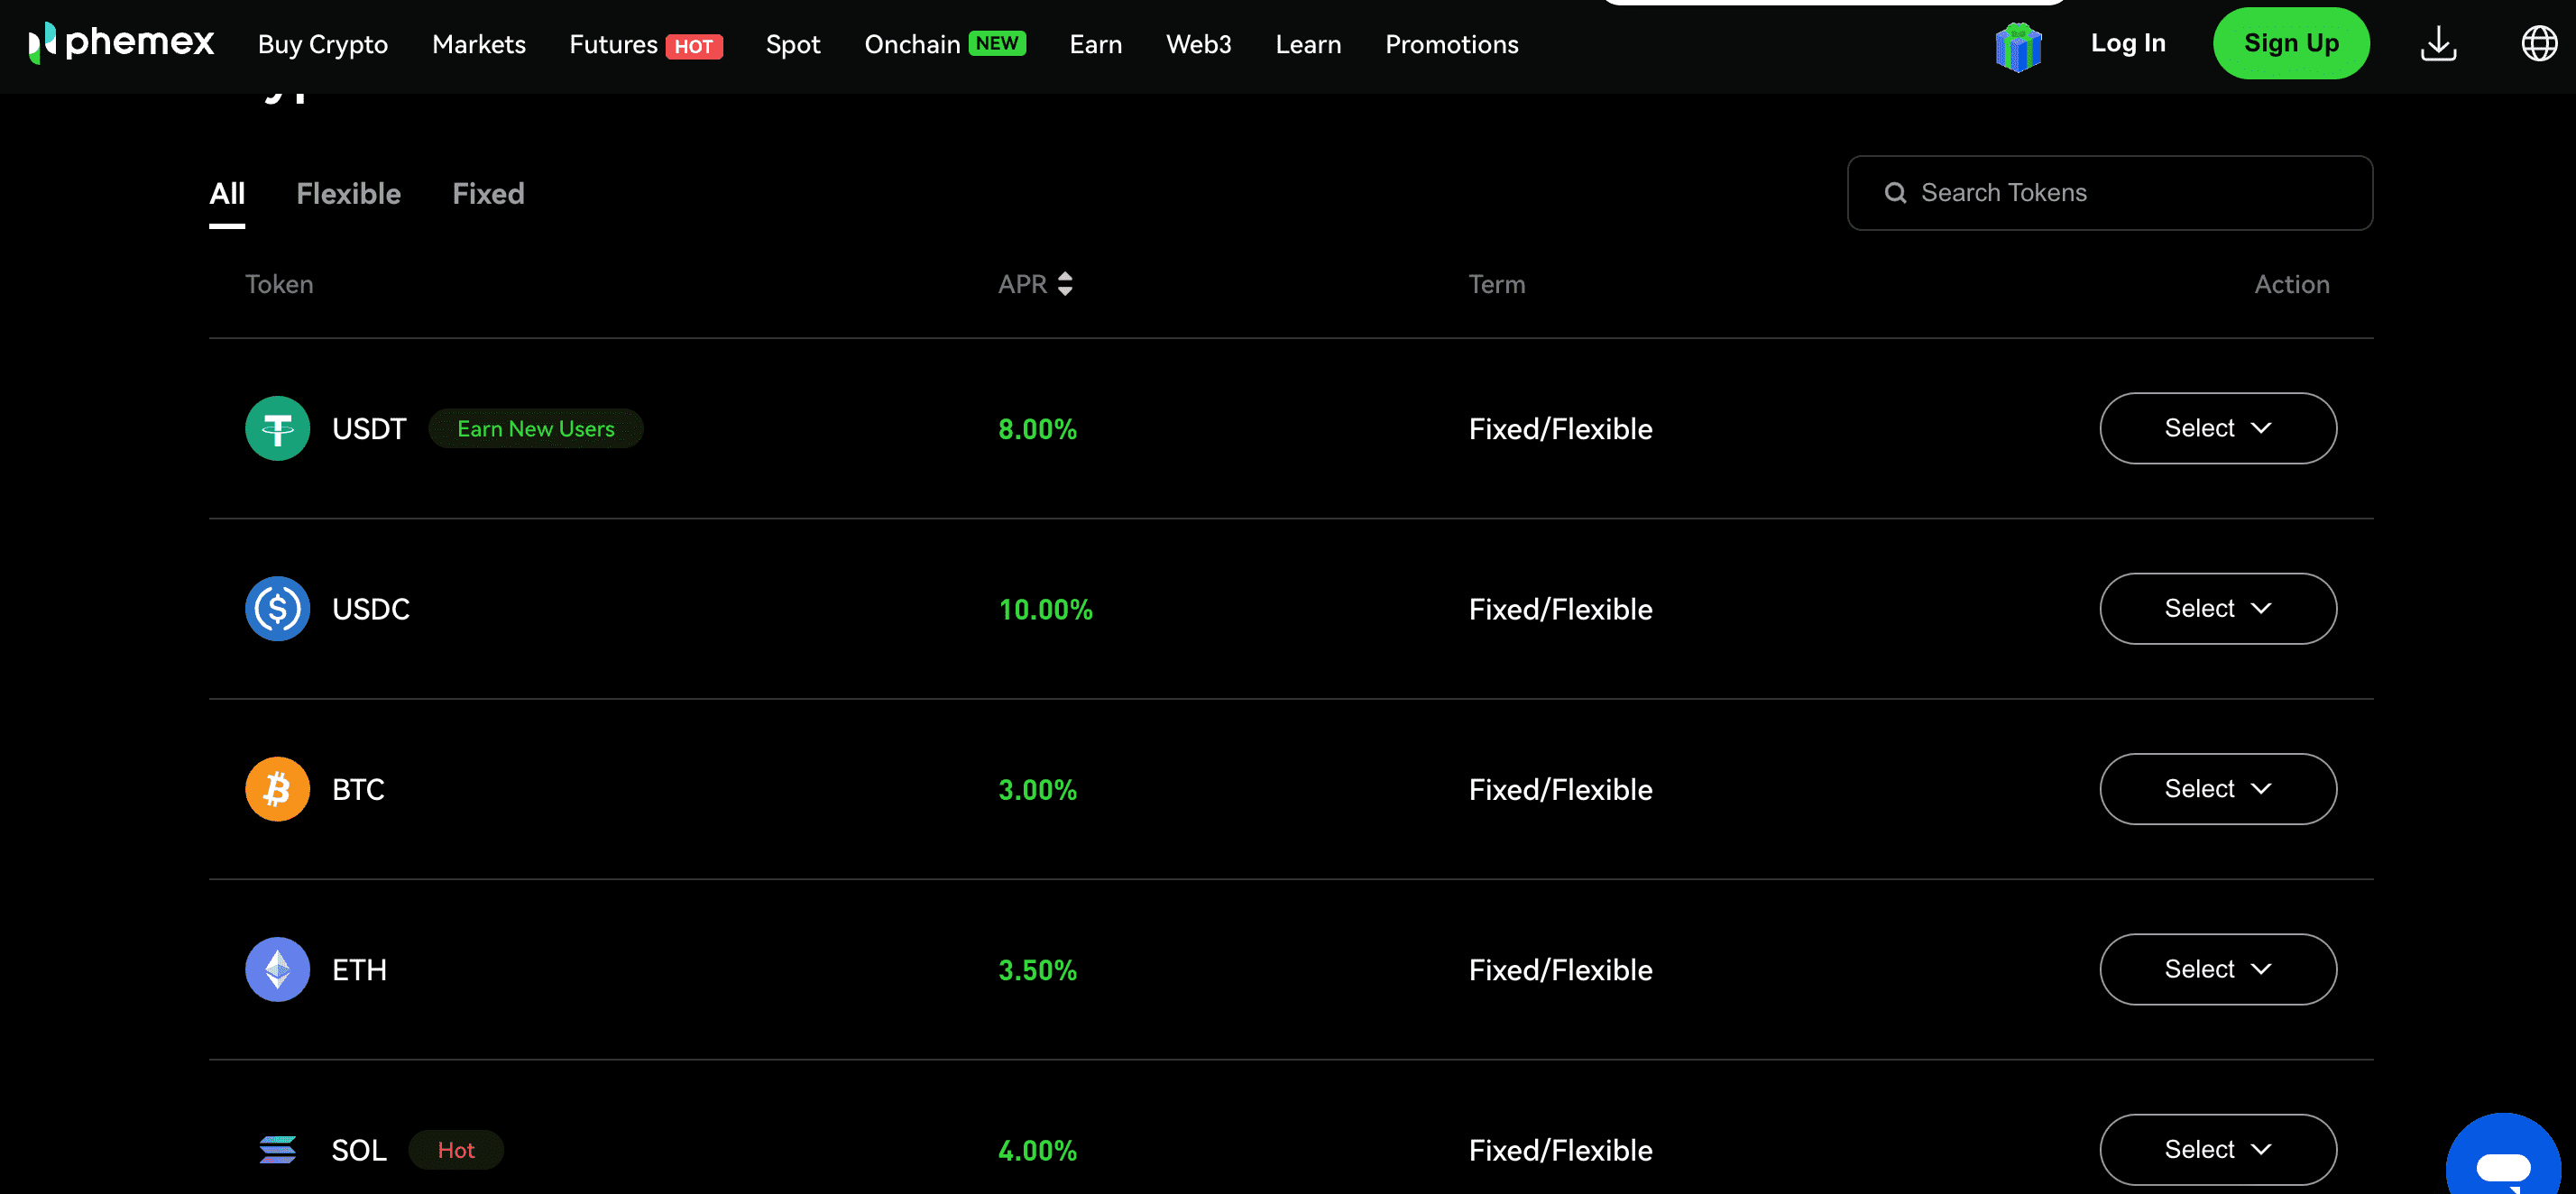The image size is (2576, 1194).
Task: Click the search magnifier icon
Action: pos(1895,193)
